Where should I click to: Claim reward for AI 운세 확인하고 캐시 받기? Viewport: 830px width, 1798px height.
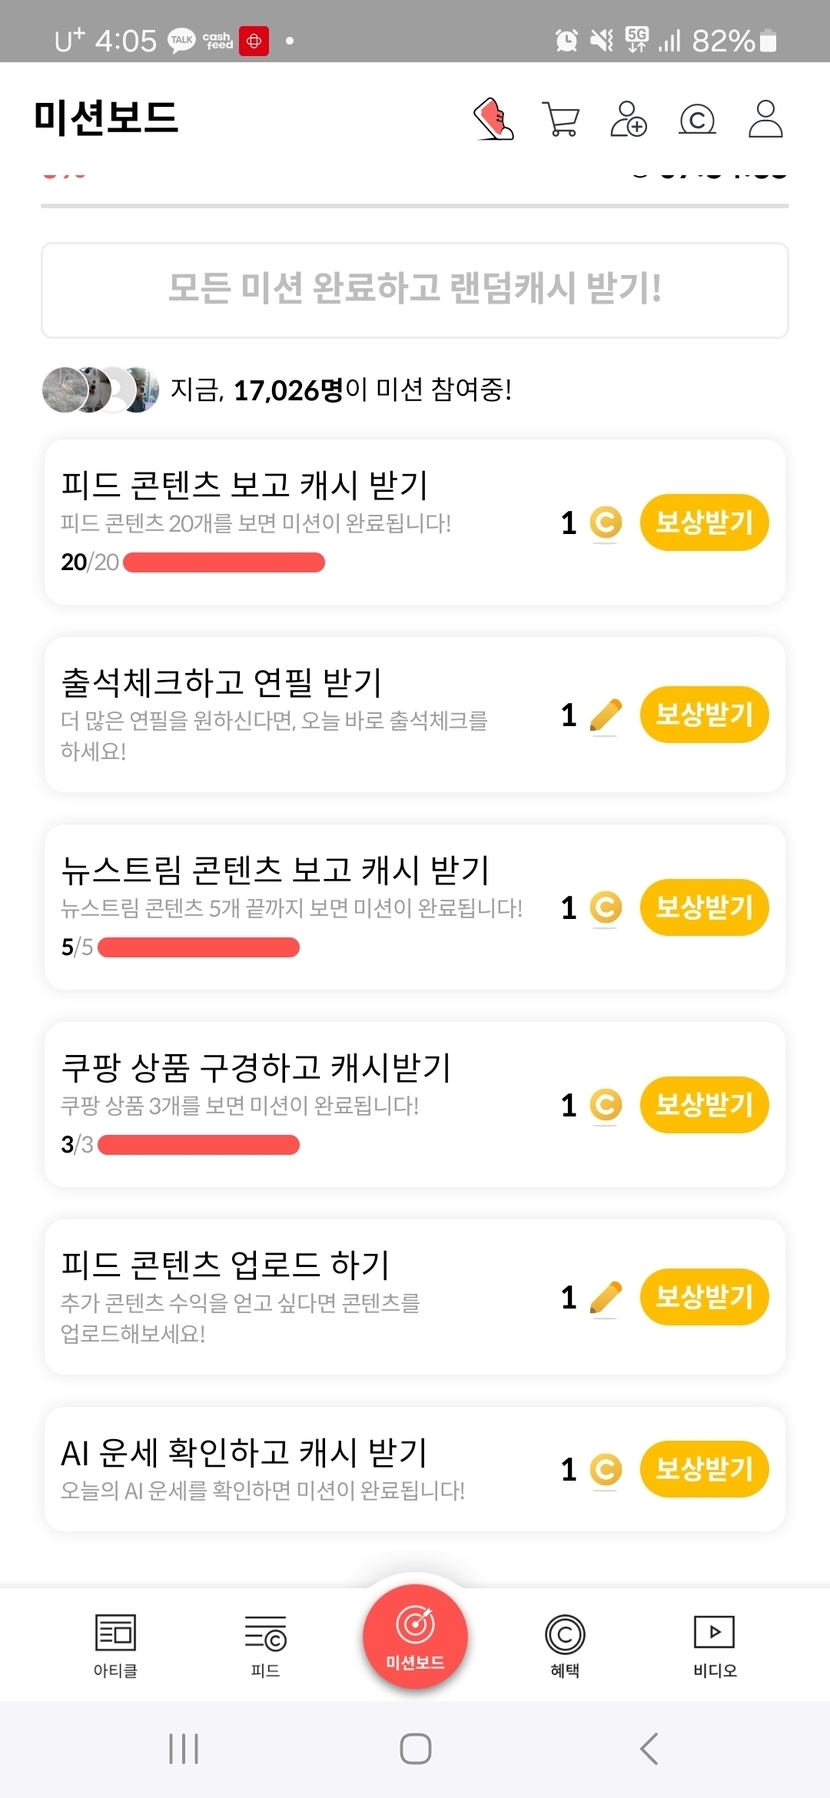click(x=704, y=1469)
